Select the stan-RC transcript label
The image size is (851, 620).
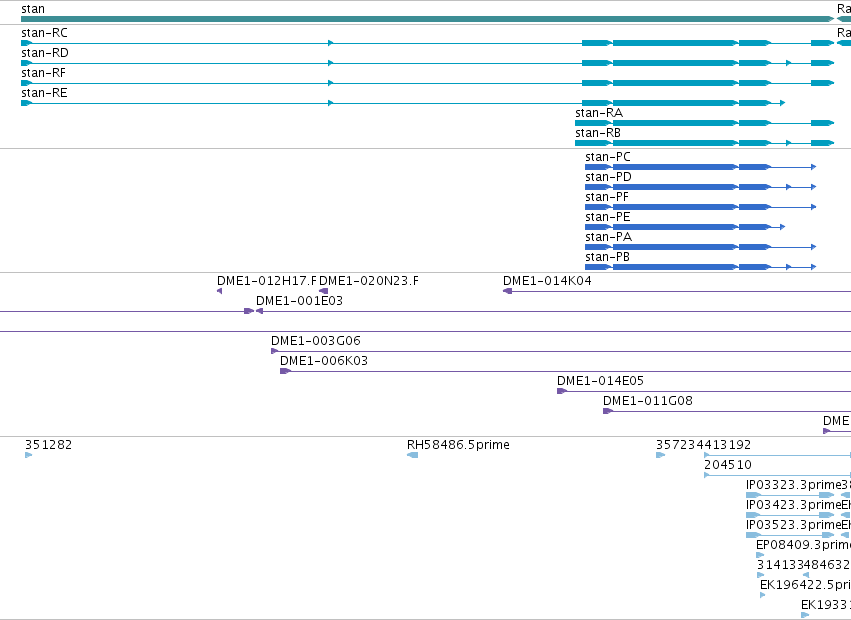click(x=45, y=33)
